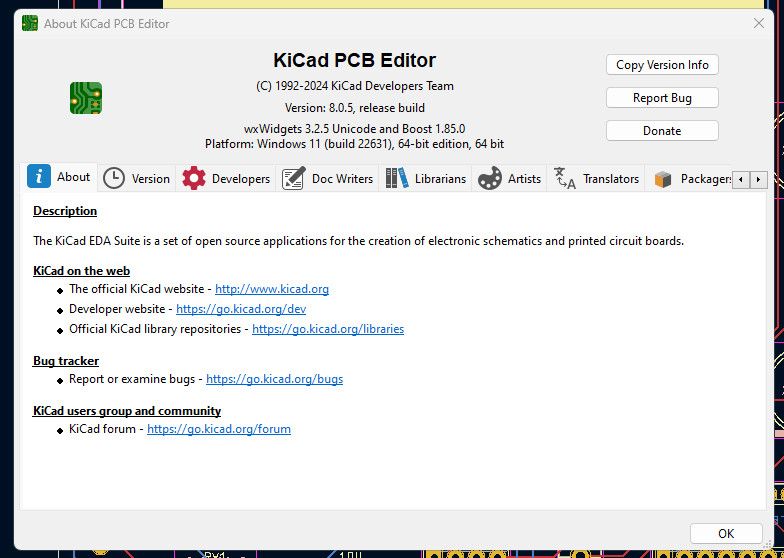Open the http://www.kicad.org link
This screenshot has width=784, height=558.
[272, 289]
